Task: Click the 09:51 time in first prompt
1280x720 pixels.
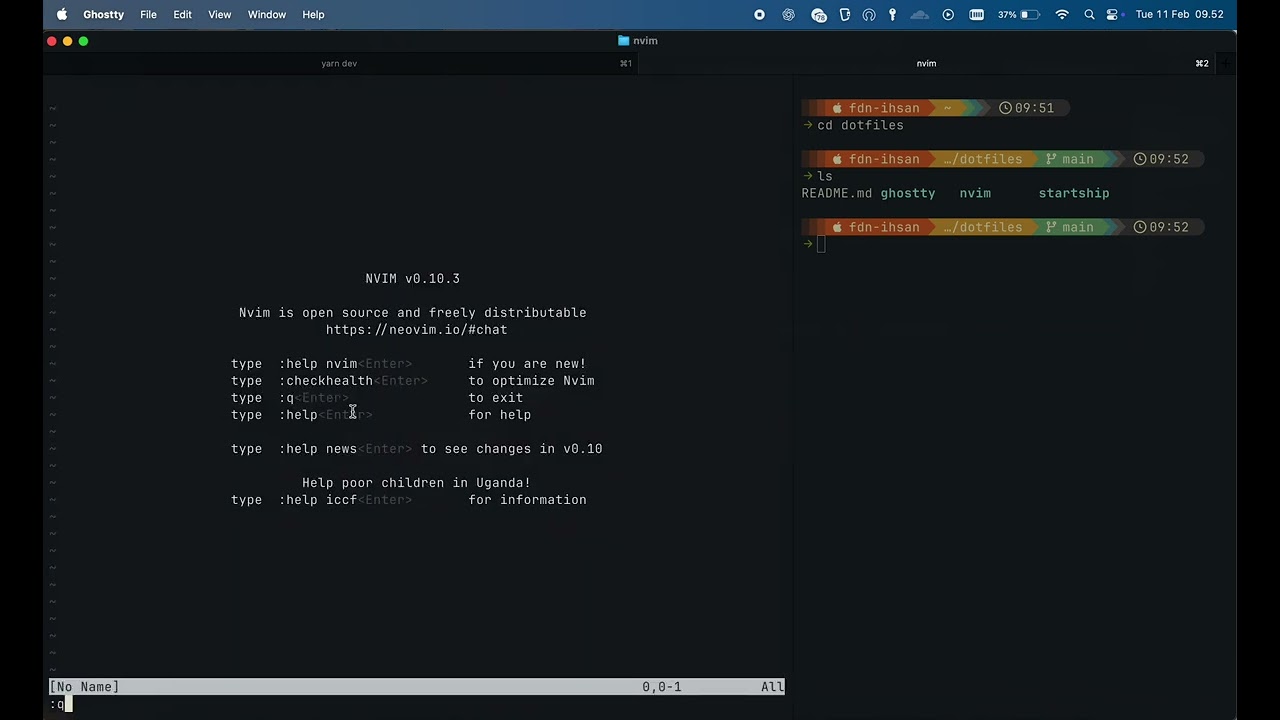Action: coord(1034,108)
